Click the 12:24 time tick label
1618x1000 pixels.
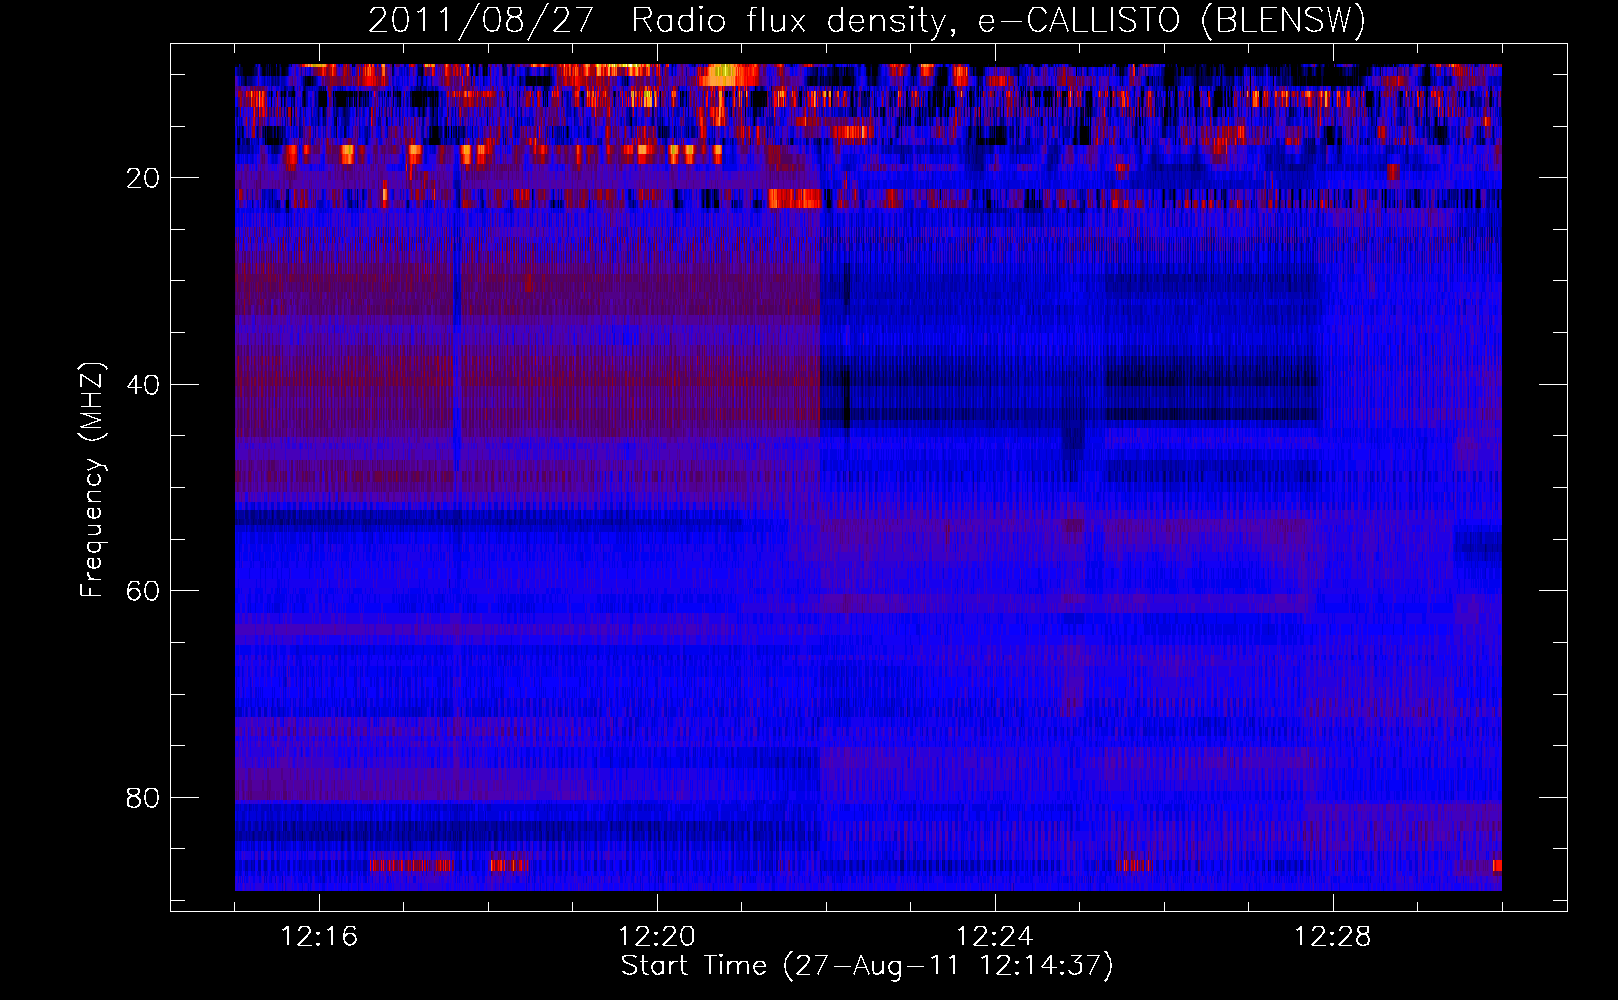[x=995, y=937]
